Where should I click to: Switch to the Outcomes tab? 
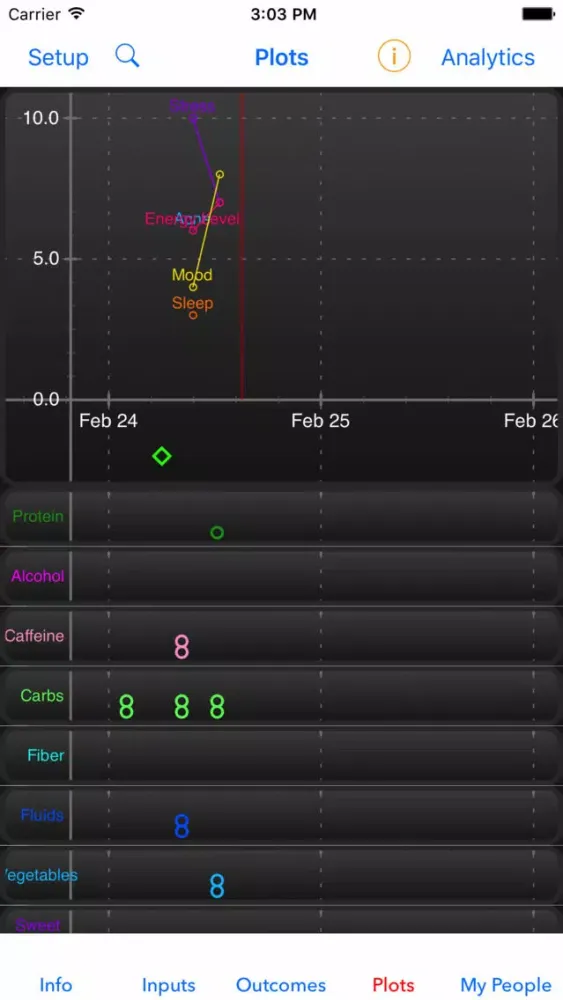click(281, 985)
